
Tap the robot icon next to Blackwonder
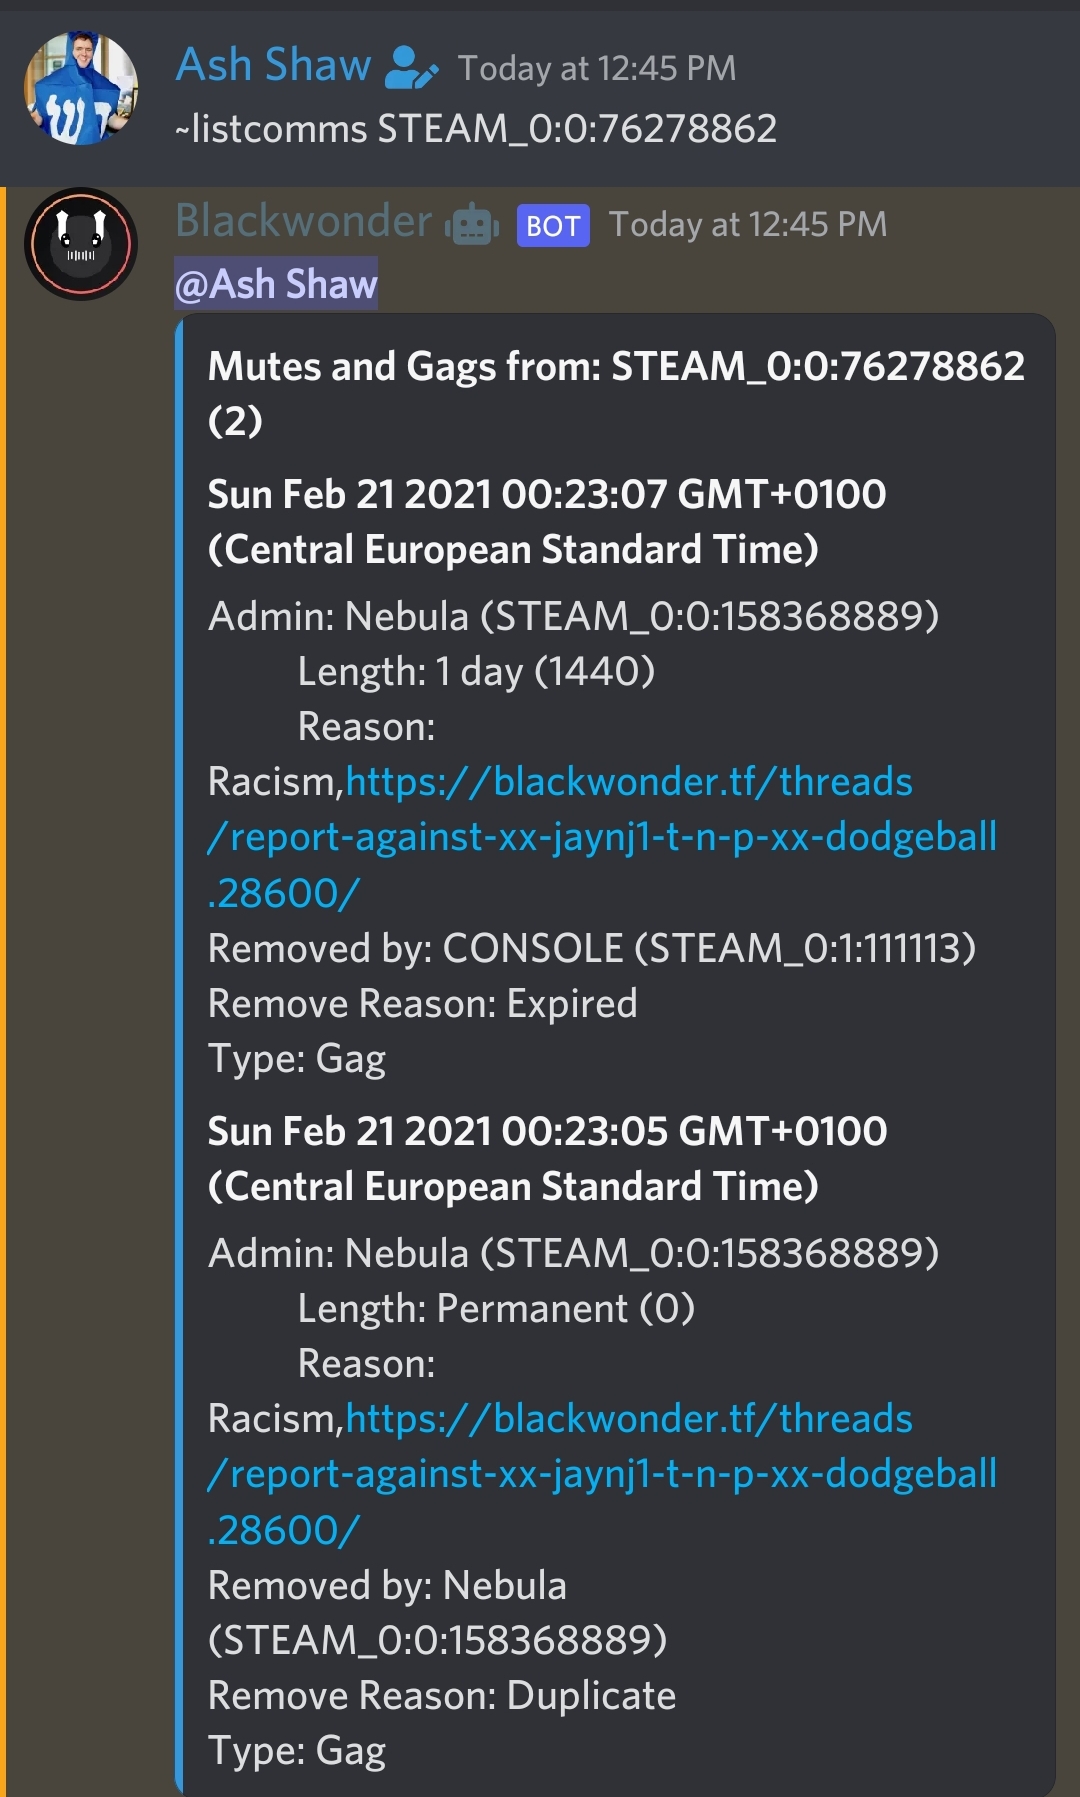click(472, 224)
